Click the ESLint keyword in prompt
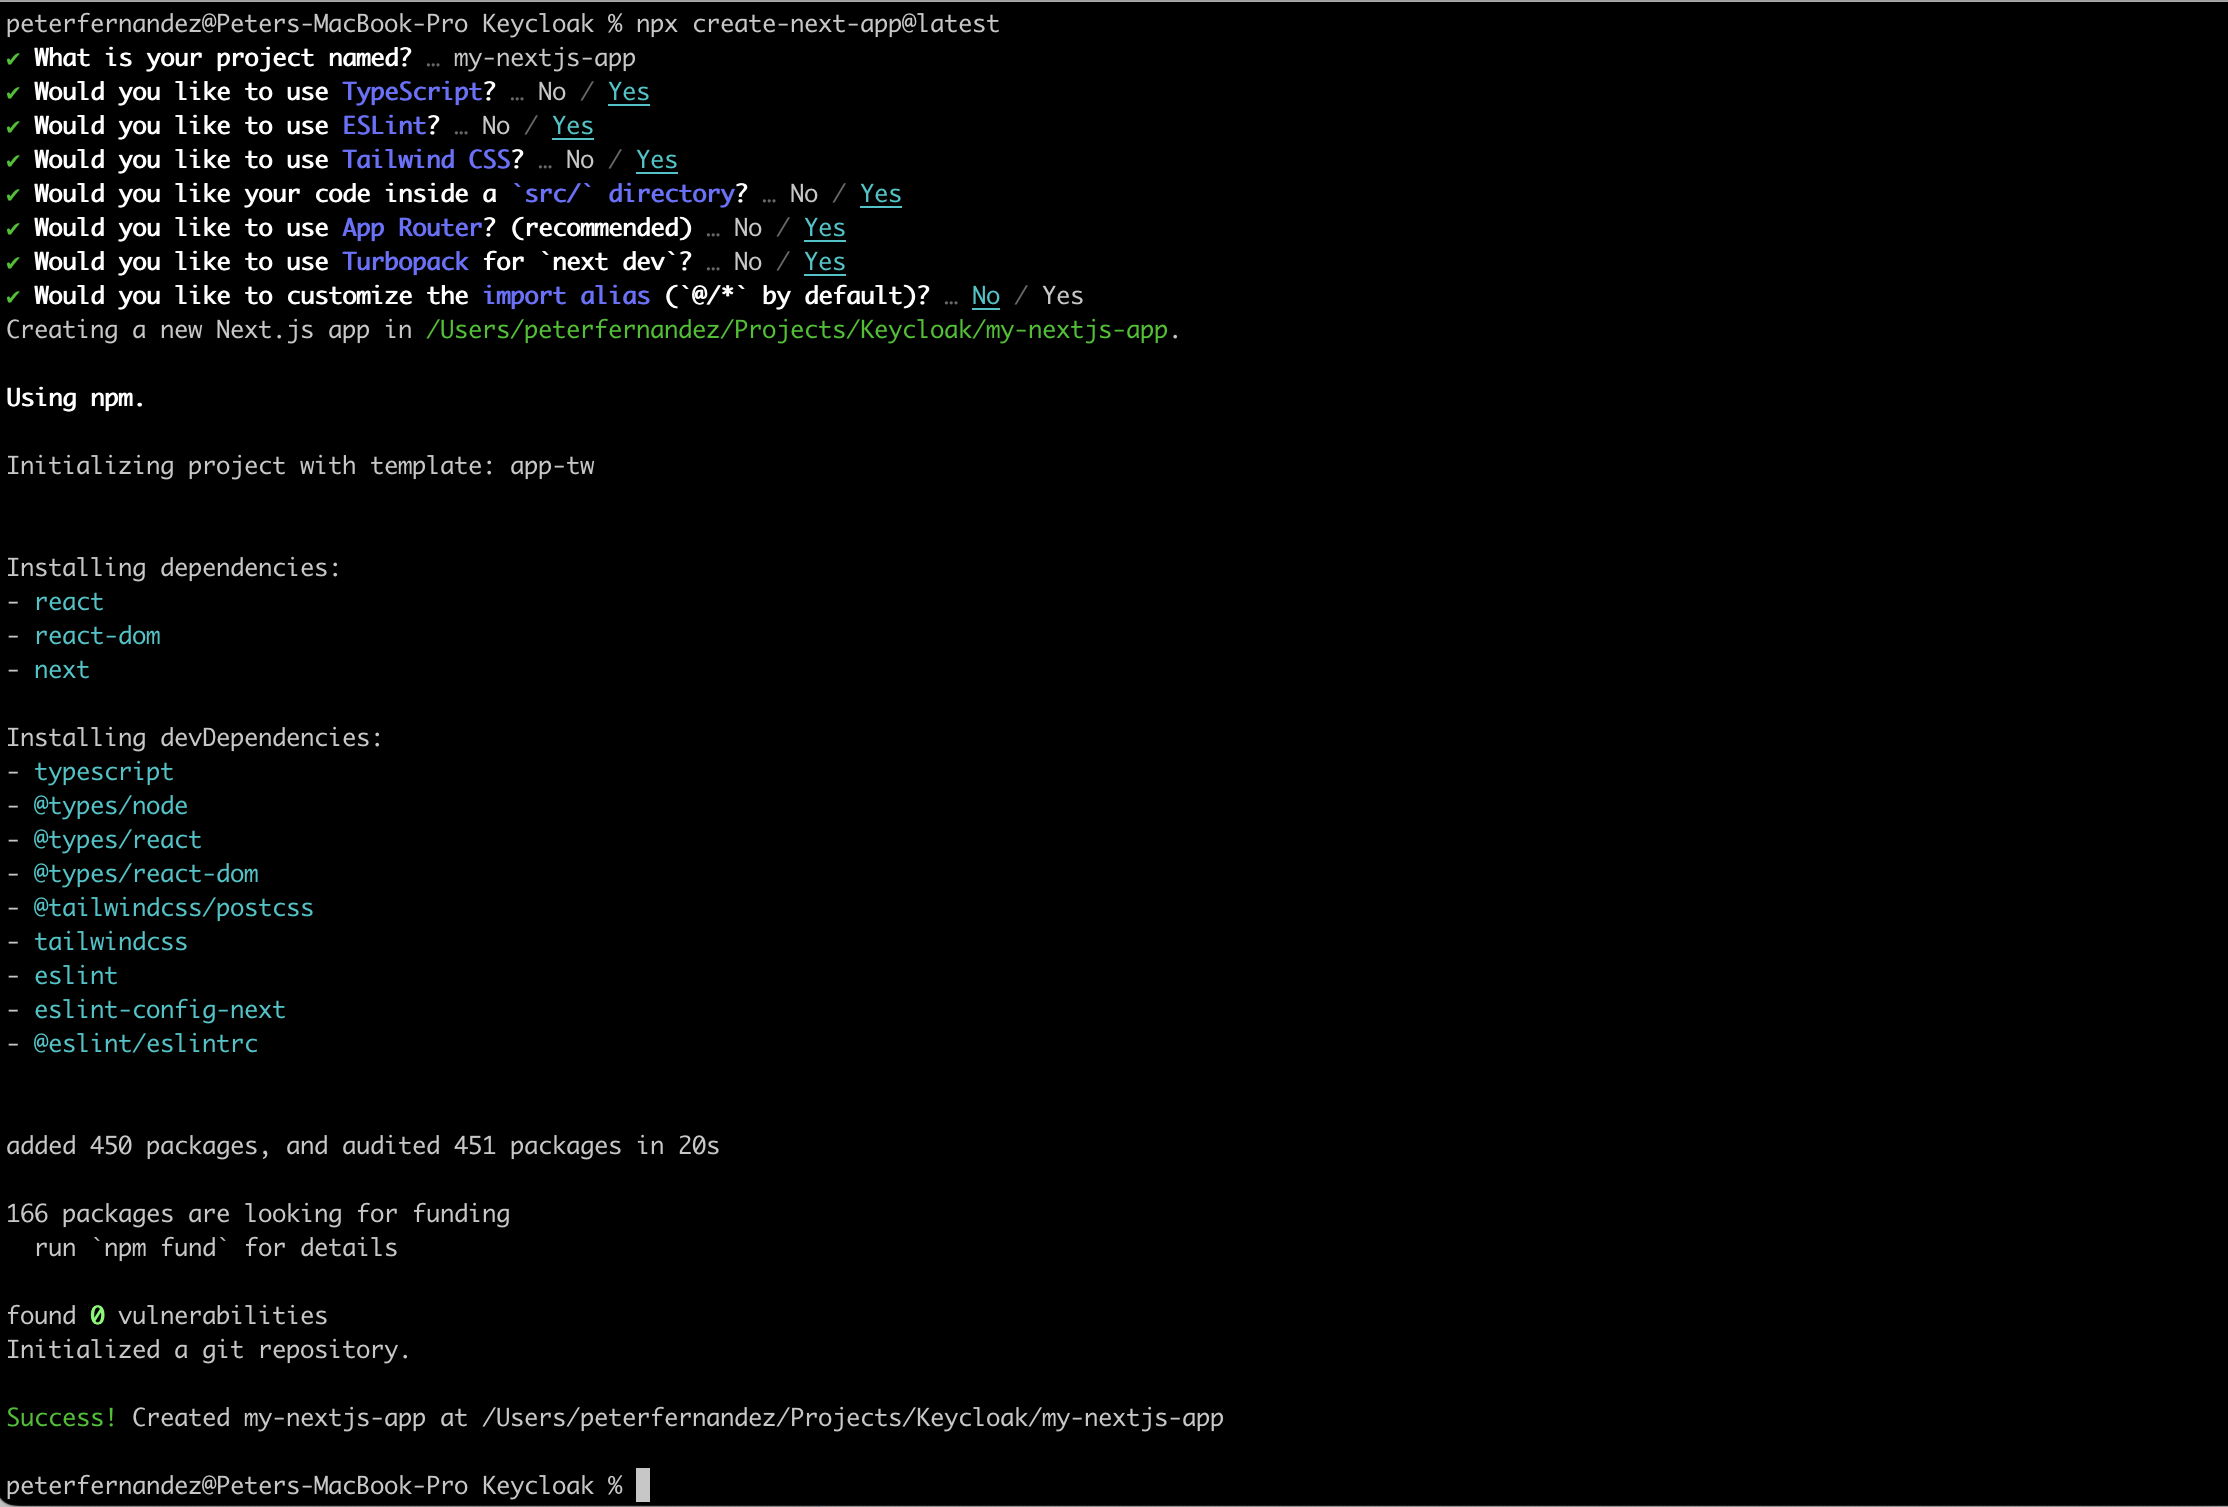 point(384,126)
